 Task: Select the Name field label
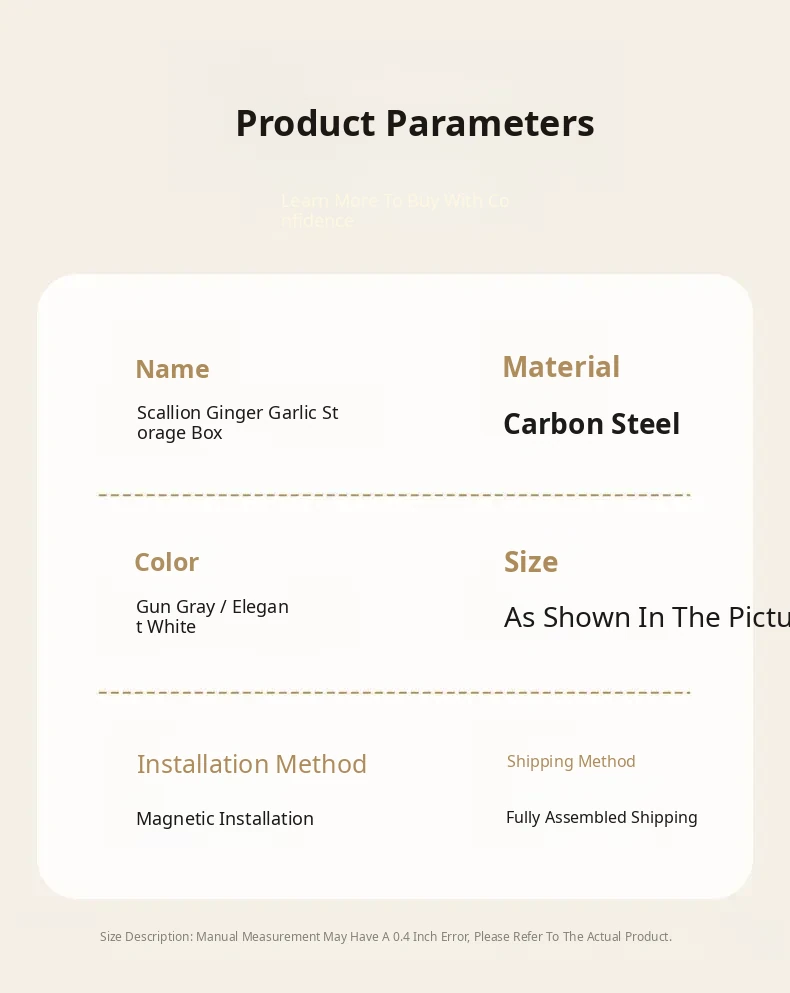tap(172, 369)
